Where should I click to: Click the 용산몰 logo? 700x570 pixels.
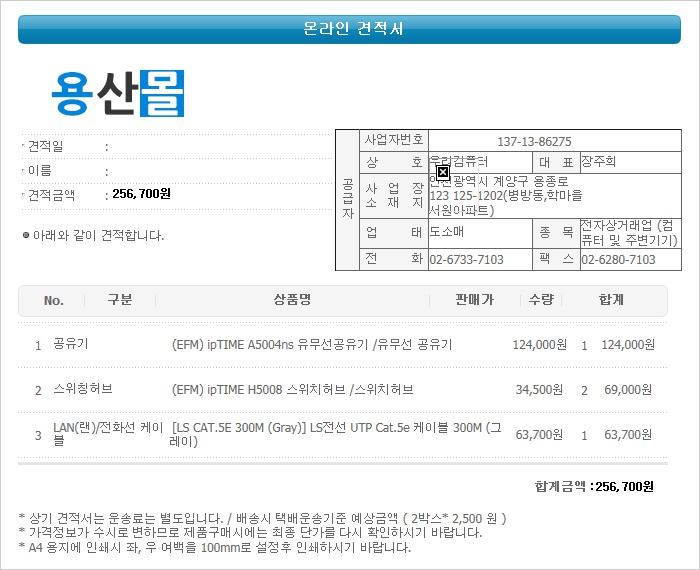(118, 93)
